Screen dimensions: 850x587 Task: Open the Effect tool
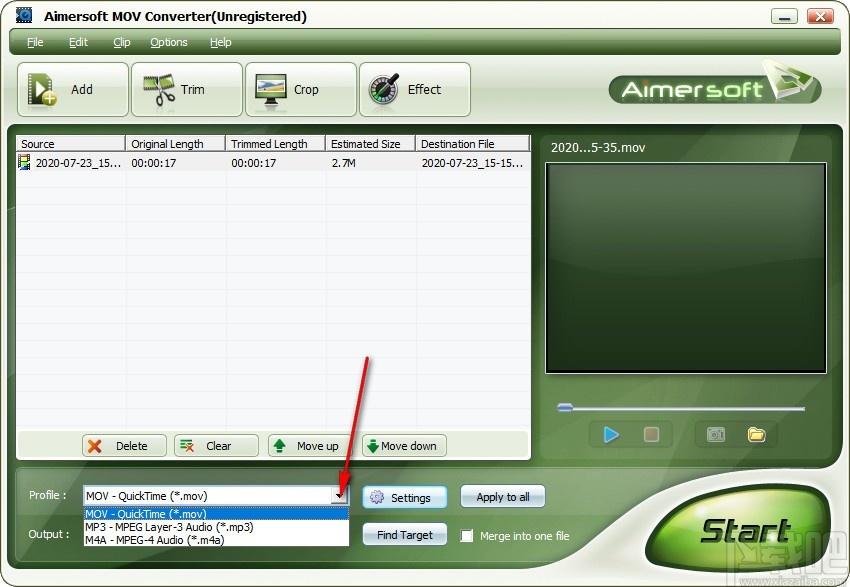[x=415, y=89]
